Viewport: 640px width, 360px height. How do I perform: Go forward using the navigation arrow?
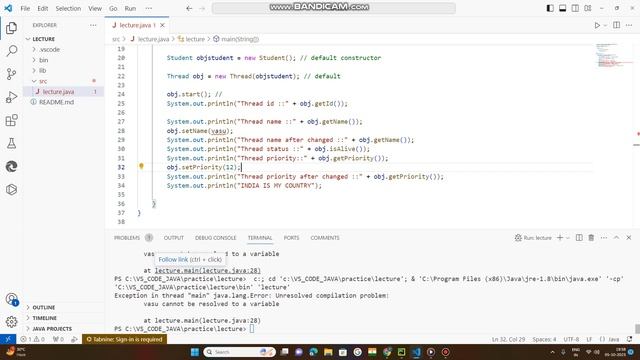202,8
